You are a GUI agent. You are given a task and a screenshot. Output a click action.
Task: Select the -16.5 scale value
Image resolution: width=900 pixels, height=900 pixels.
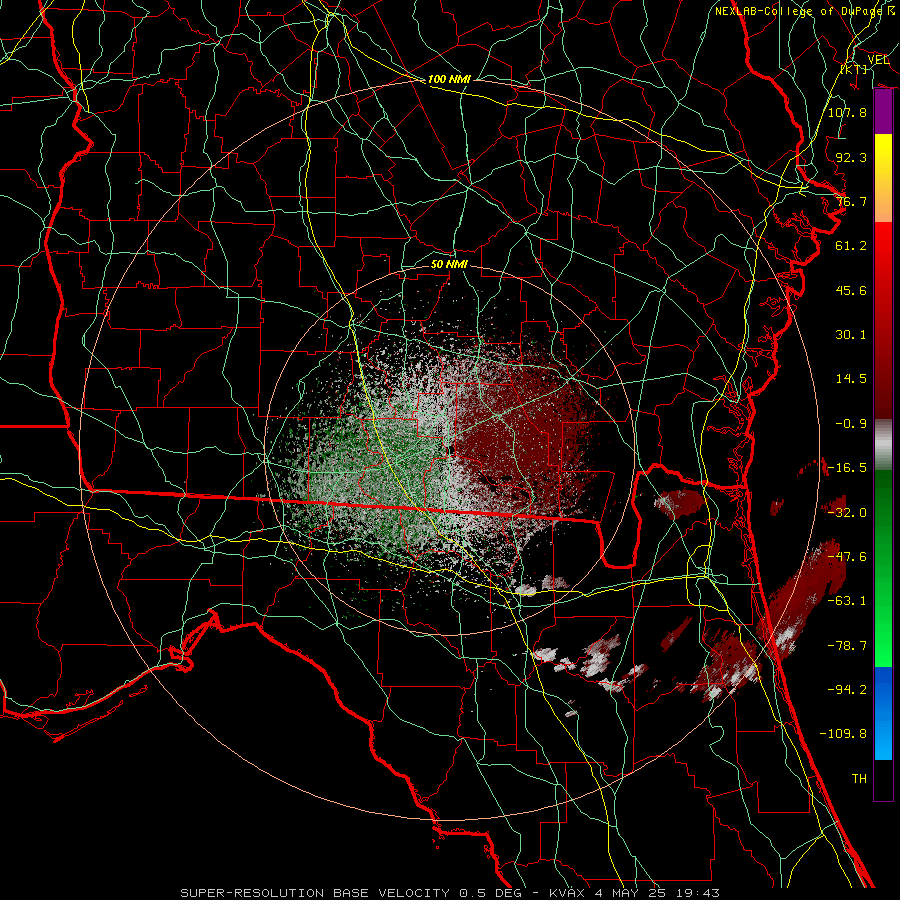point(847,468)
